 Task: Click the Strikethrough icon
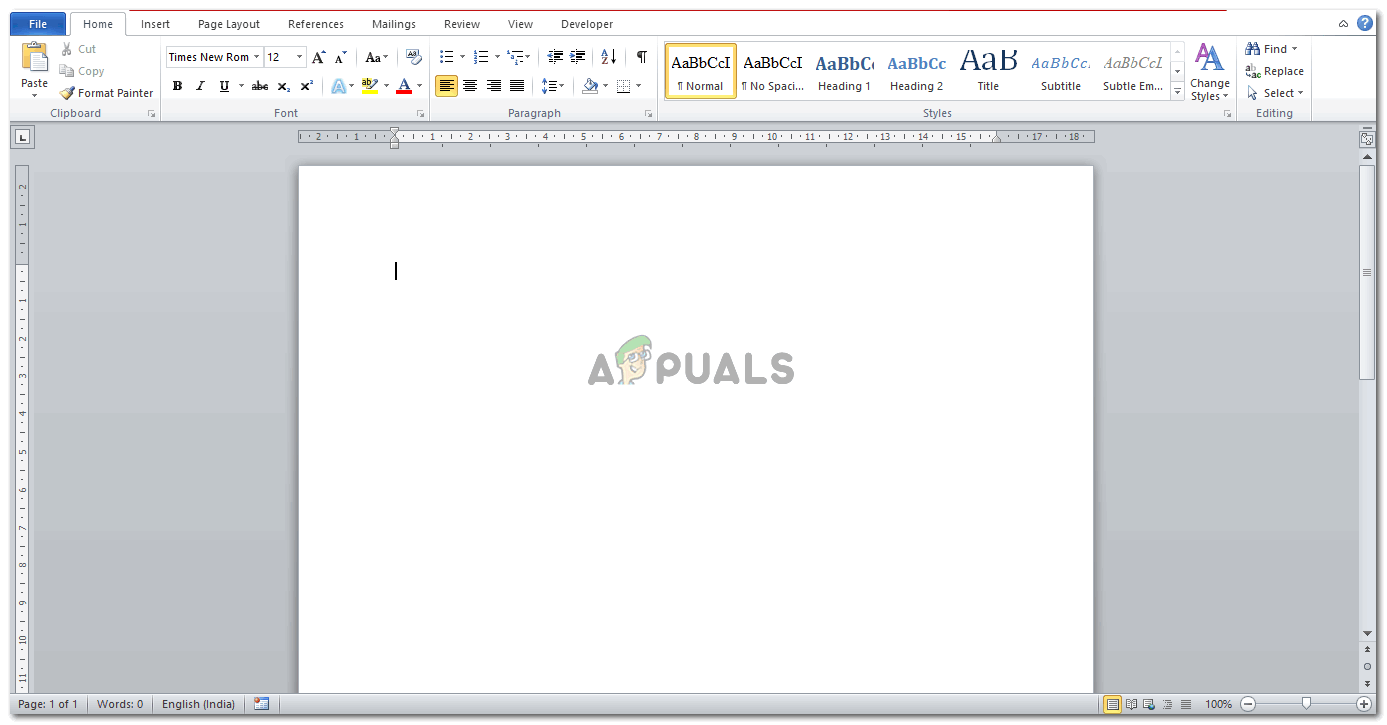pyautogui.click(x=259, y=86)
